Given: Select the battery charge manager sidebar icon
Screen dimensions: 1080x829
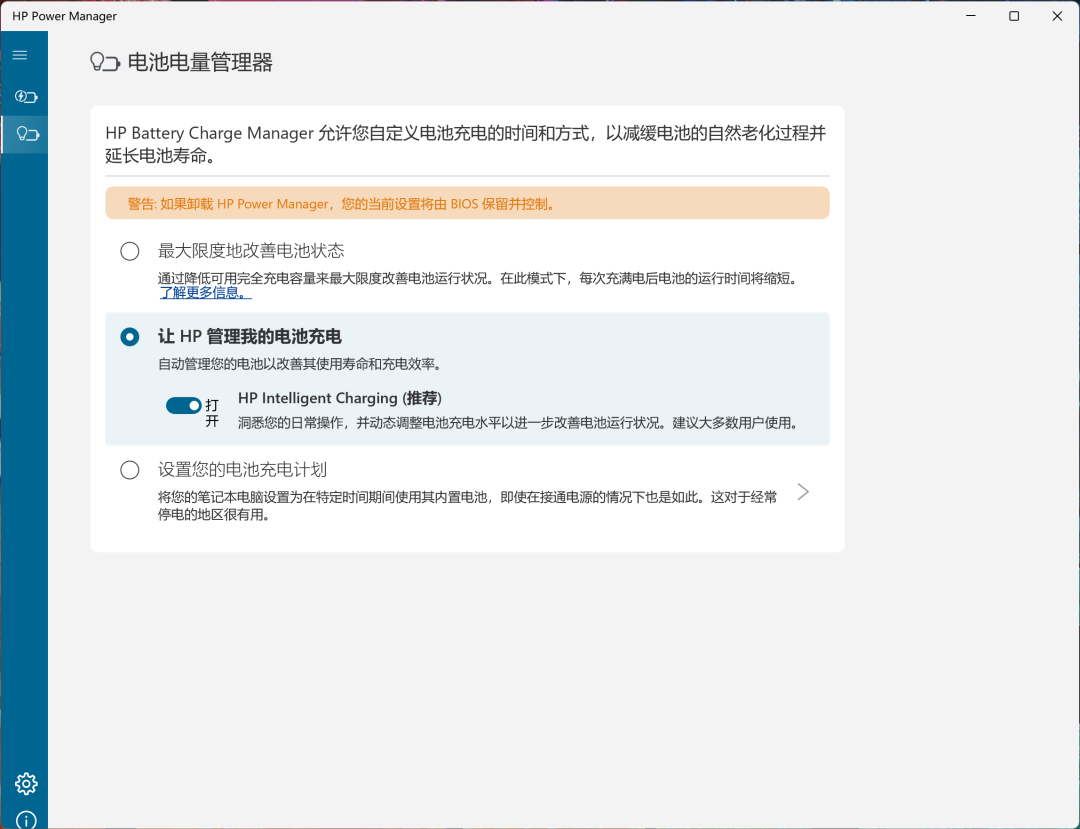Looking at the screenshot, I should click(x=26, y=134).
